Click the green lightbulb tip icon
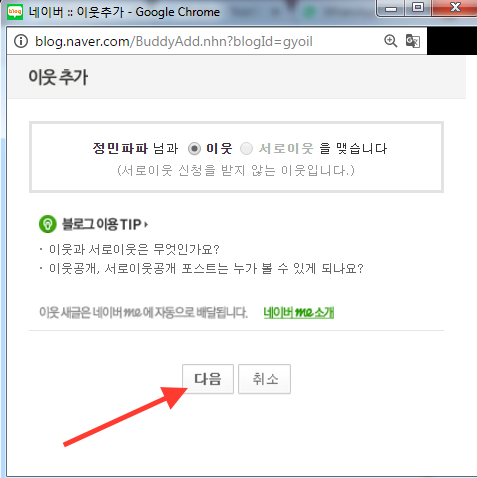477x478 pixels. (x=48, y=224)
